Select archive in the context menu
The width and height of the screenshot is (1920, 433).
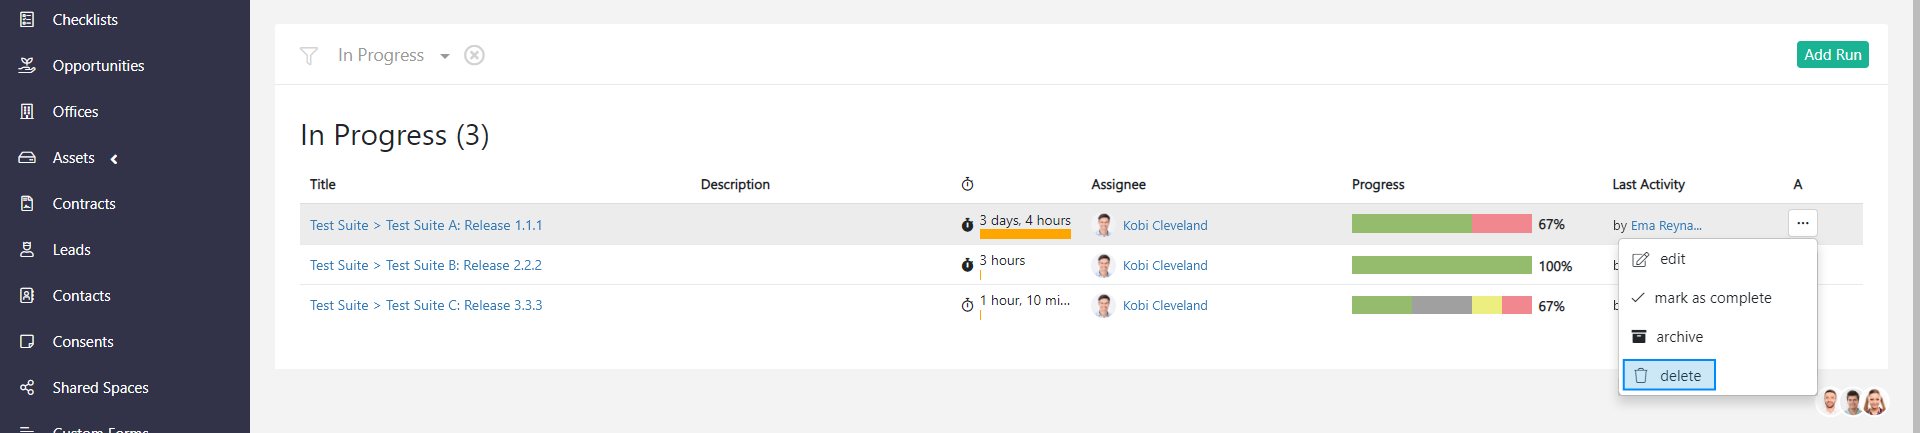pyautogui.click(x=1679, y=337)
